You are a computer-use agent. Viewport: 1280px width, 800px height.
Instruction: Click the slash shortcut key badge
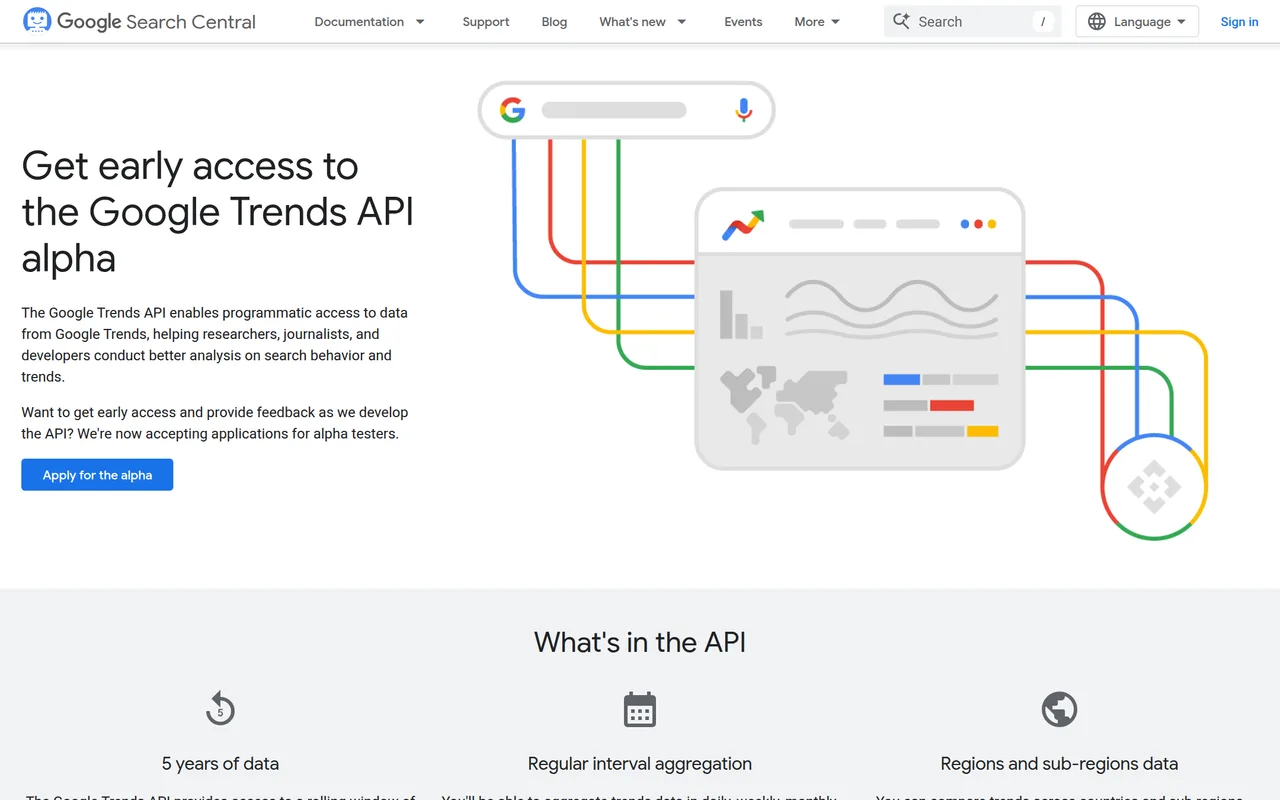coord(1043,21)
